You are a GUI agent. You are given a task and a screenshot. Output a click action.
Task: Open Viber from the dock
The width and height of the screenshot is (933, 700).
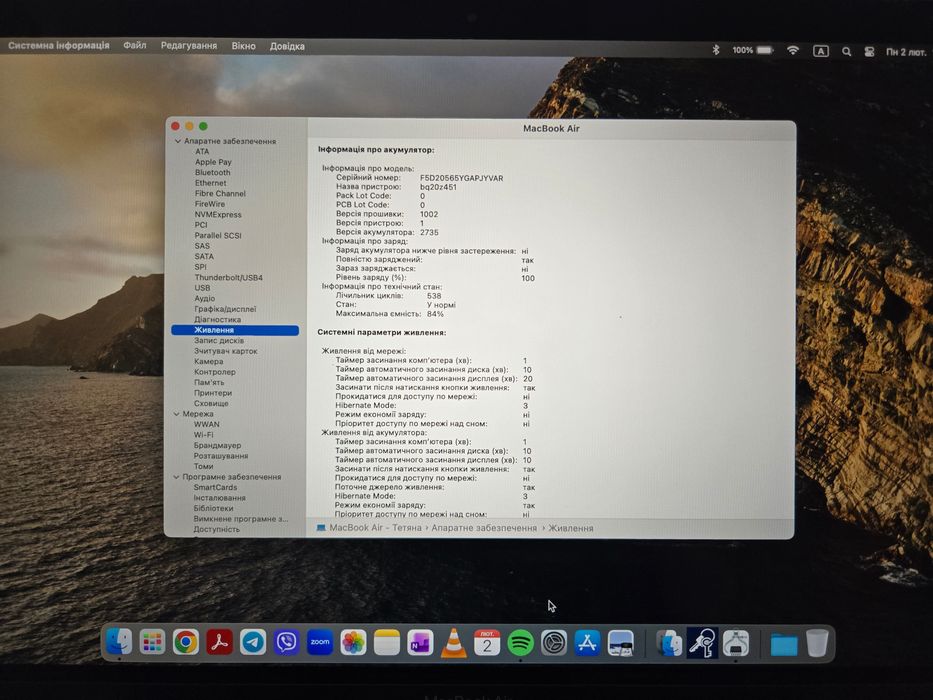coord(286,642)
